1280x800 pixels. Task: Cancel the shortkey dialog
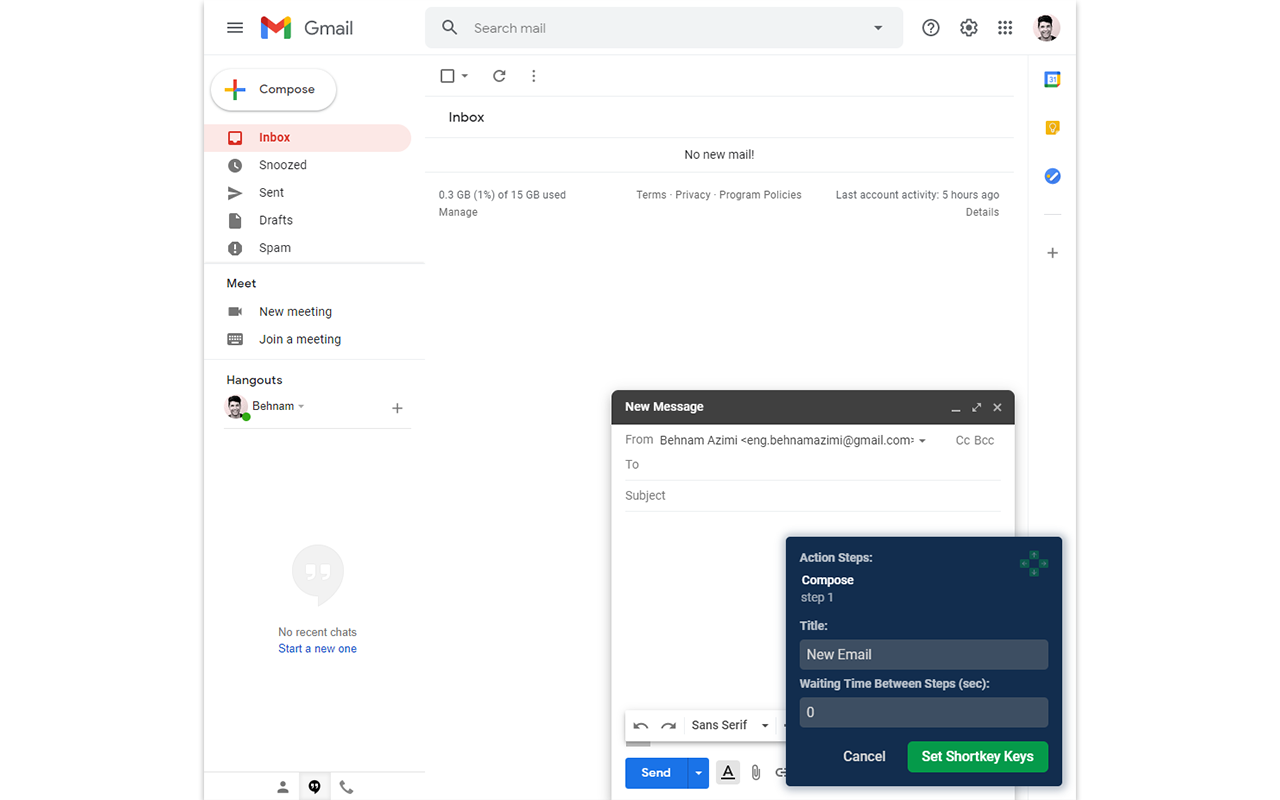click(x=864, y=757)
